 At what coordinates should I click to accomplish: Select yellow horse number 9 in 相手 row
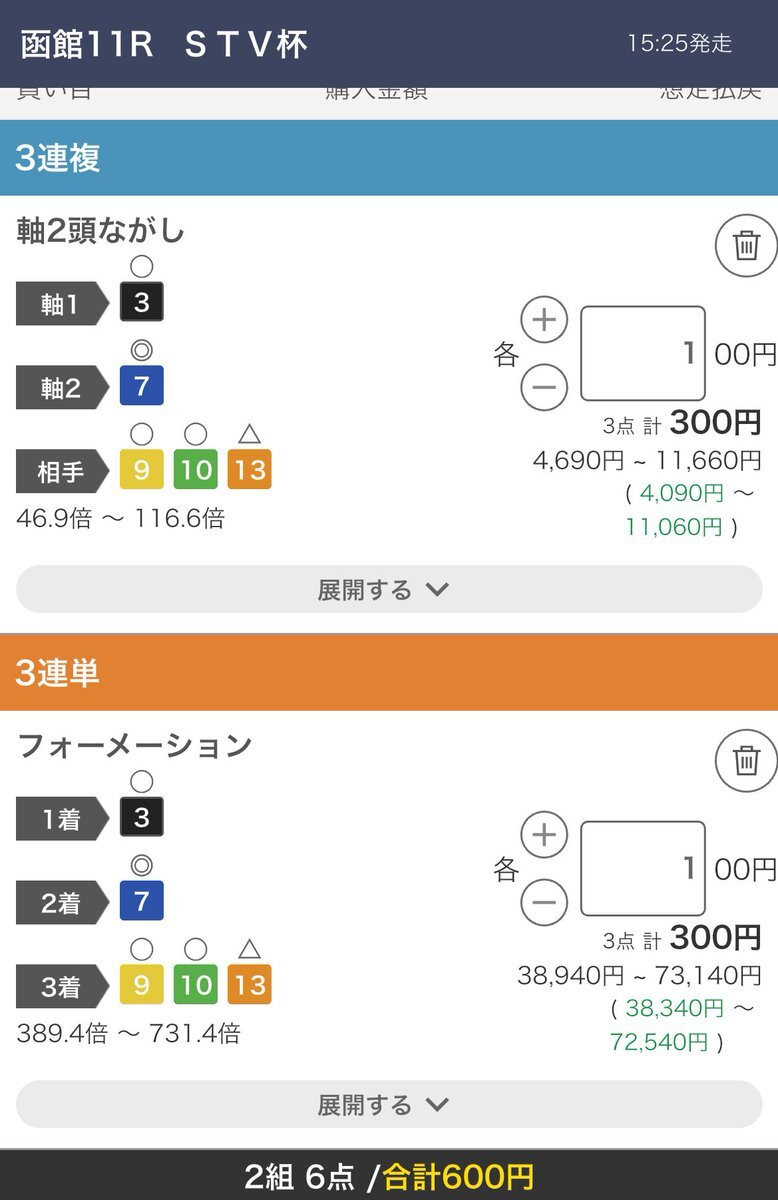tap(141, 469)
